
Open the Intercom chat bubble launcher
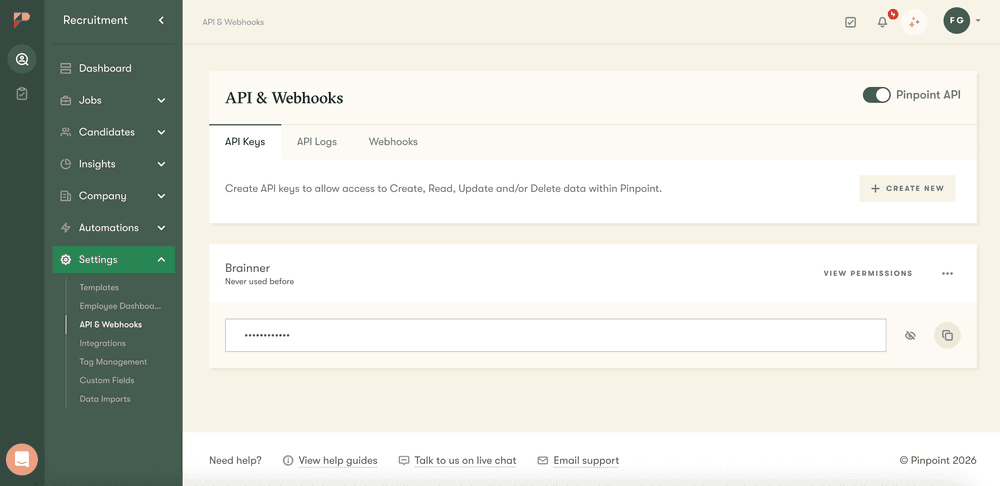coord(22,459)
